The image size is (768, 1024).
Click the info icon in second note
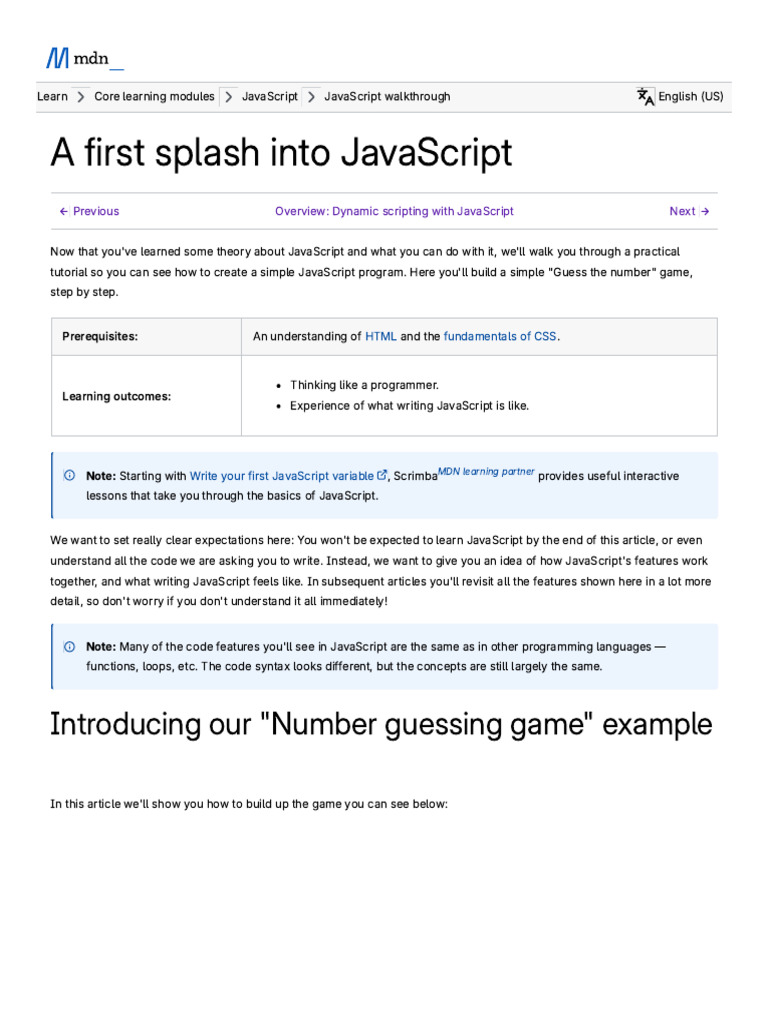point(69,647)
